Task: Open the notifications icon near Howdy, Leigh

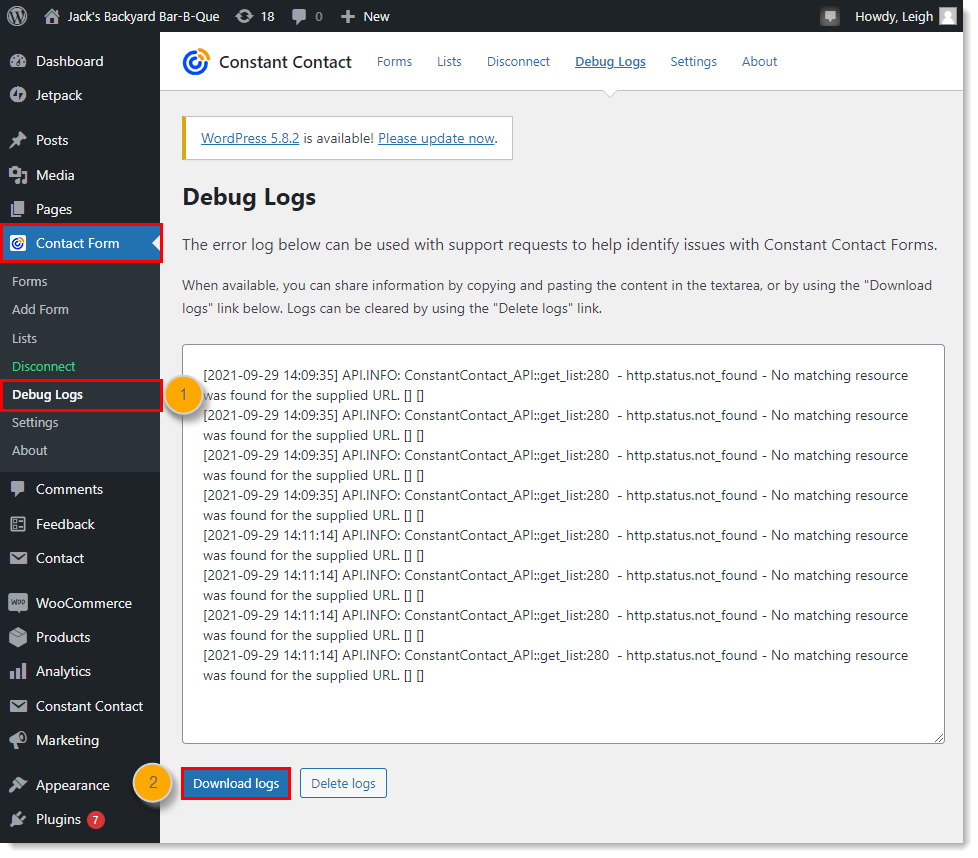Action: click(830, 16)
